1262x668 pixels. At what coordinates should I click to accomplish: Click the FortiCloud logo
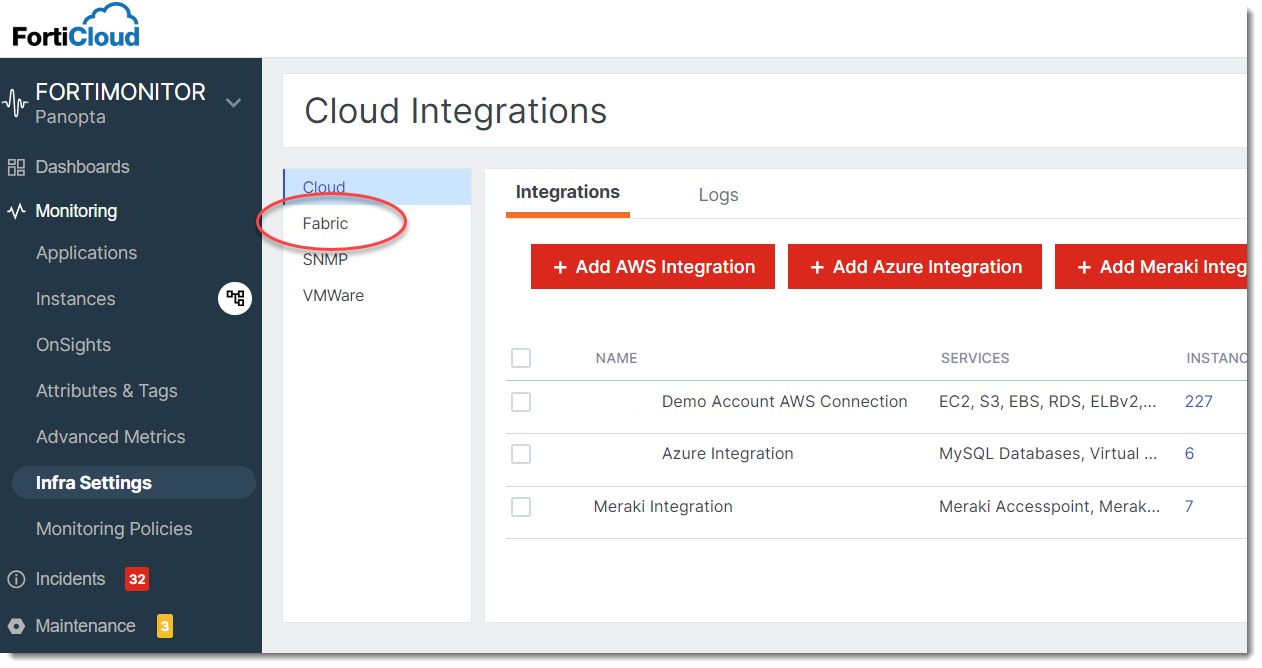76,27
